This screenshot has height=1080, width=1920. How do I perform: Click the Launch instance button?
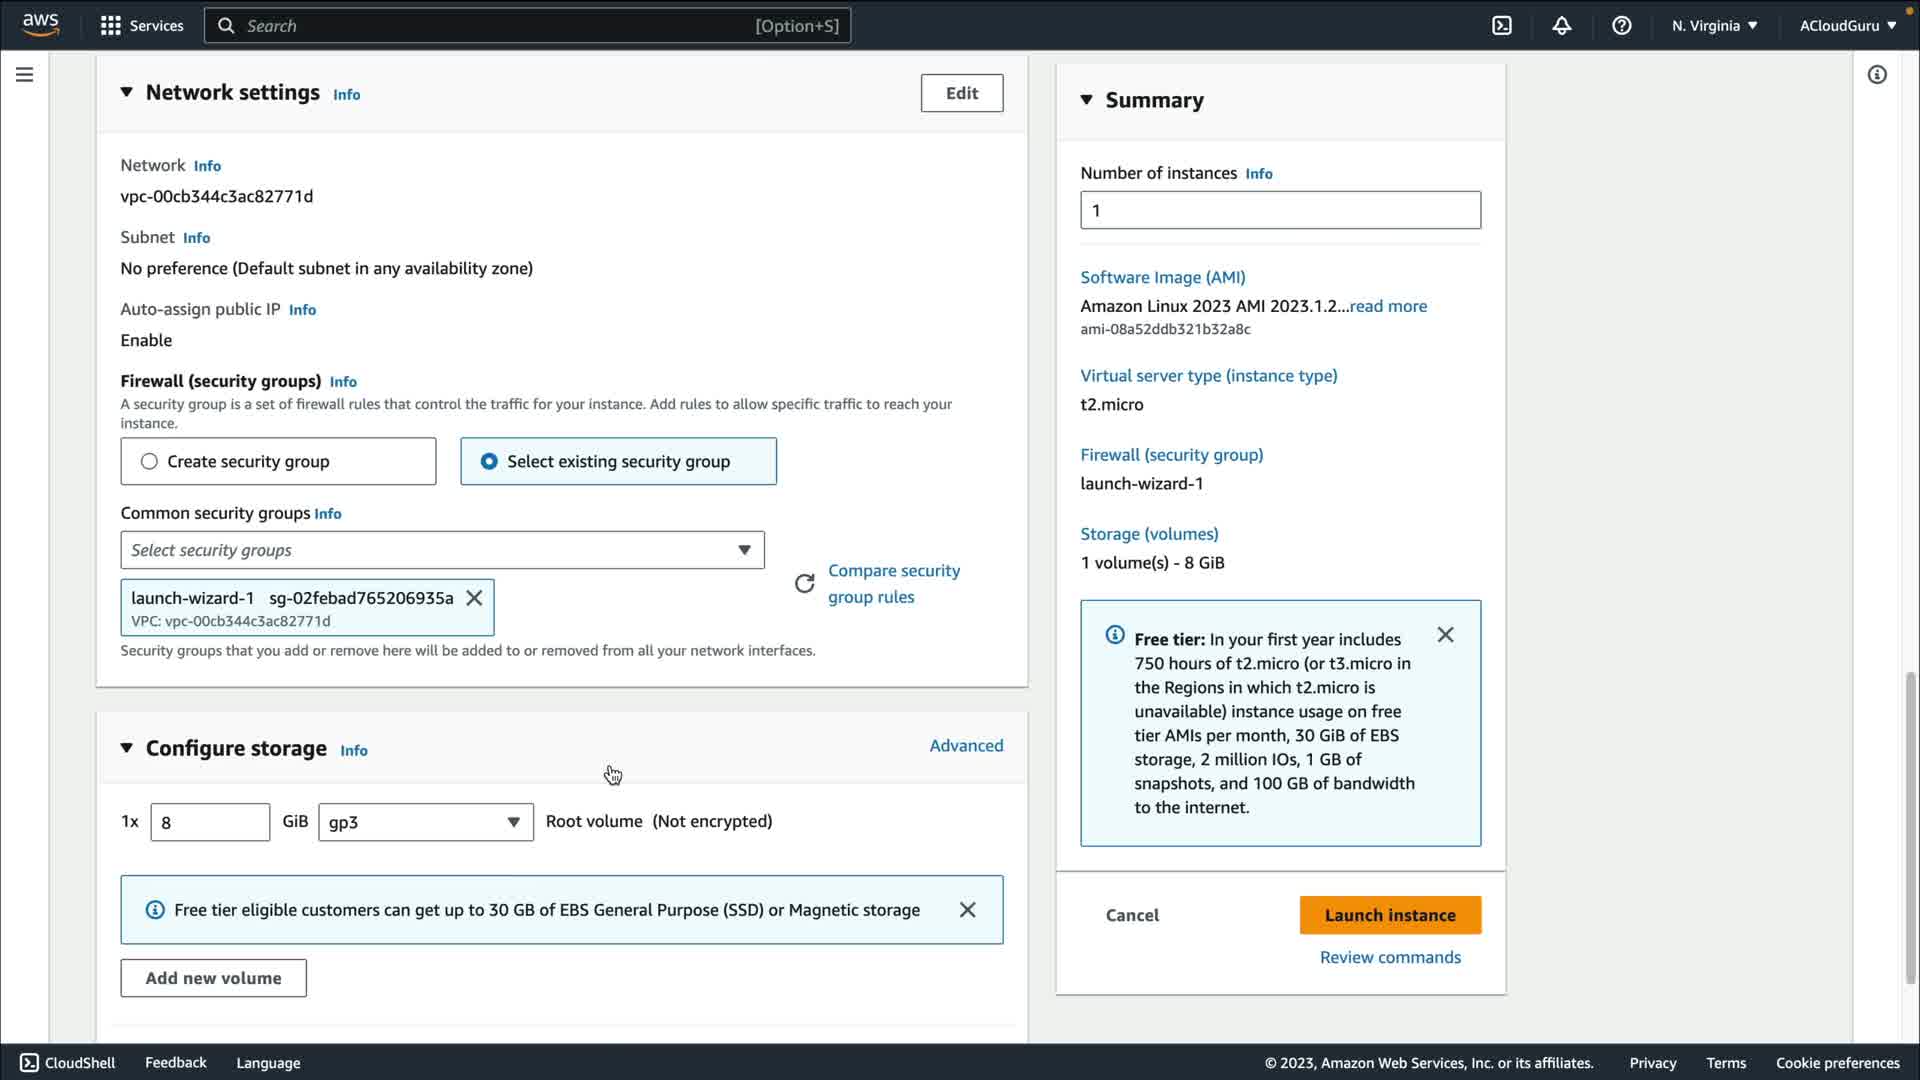pos(1389,915)
